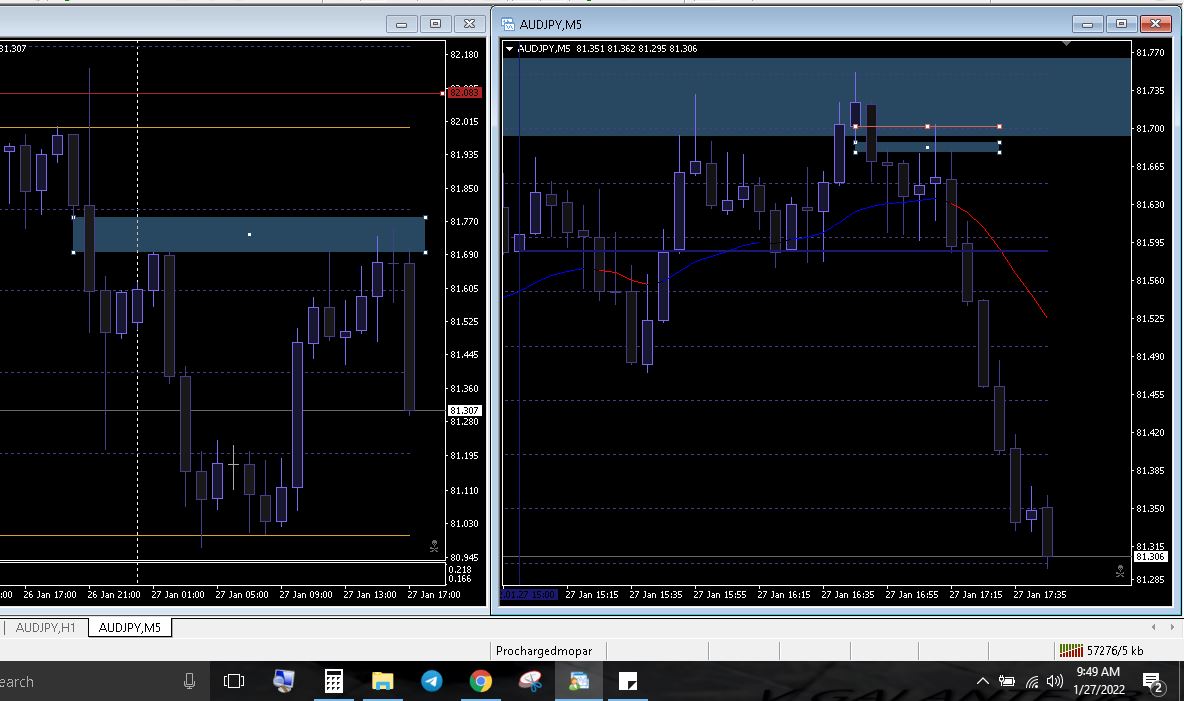
Task: Click the AUDJPY,M5 chart window icon
Action: (x=508, y=24)
